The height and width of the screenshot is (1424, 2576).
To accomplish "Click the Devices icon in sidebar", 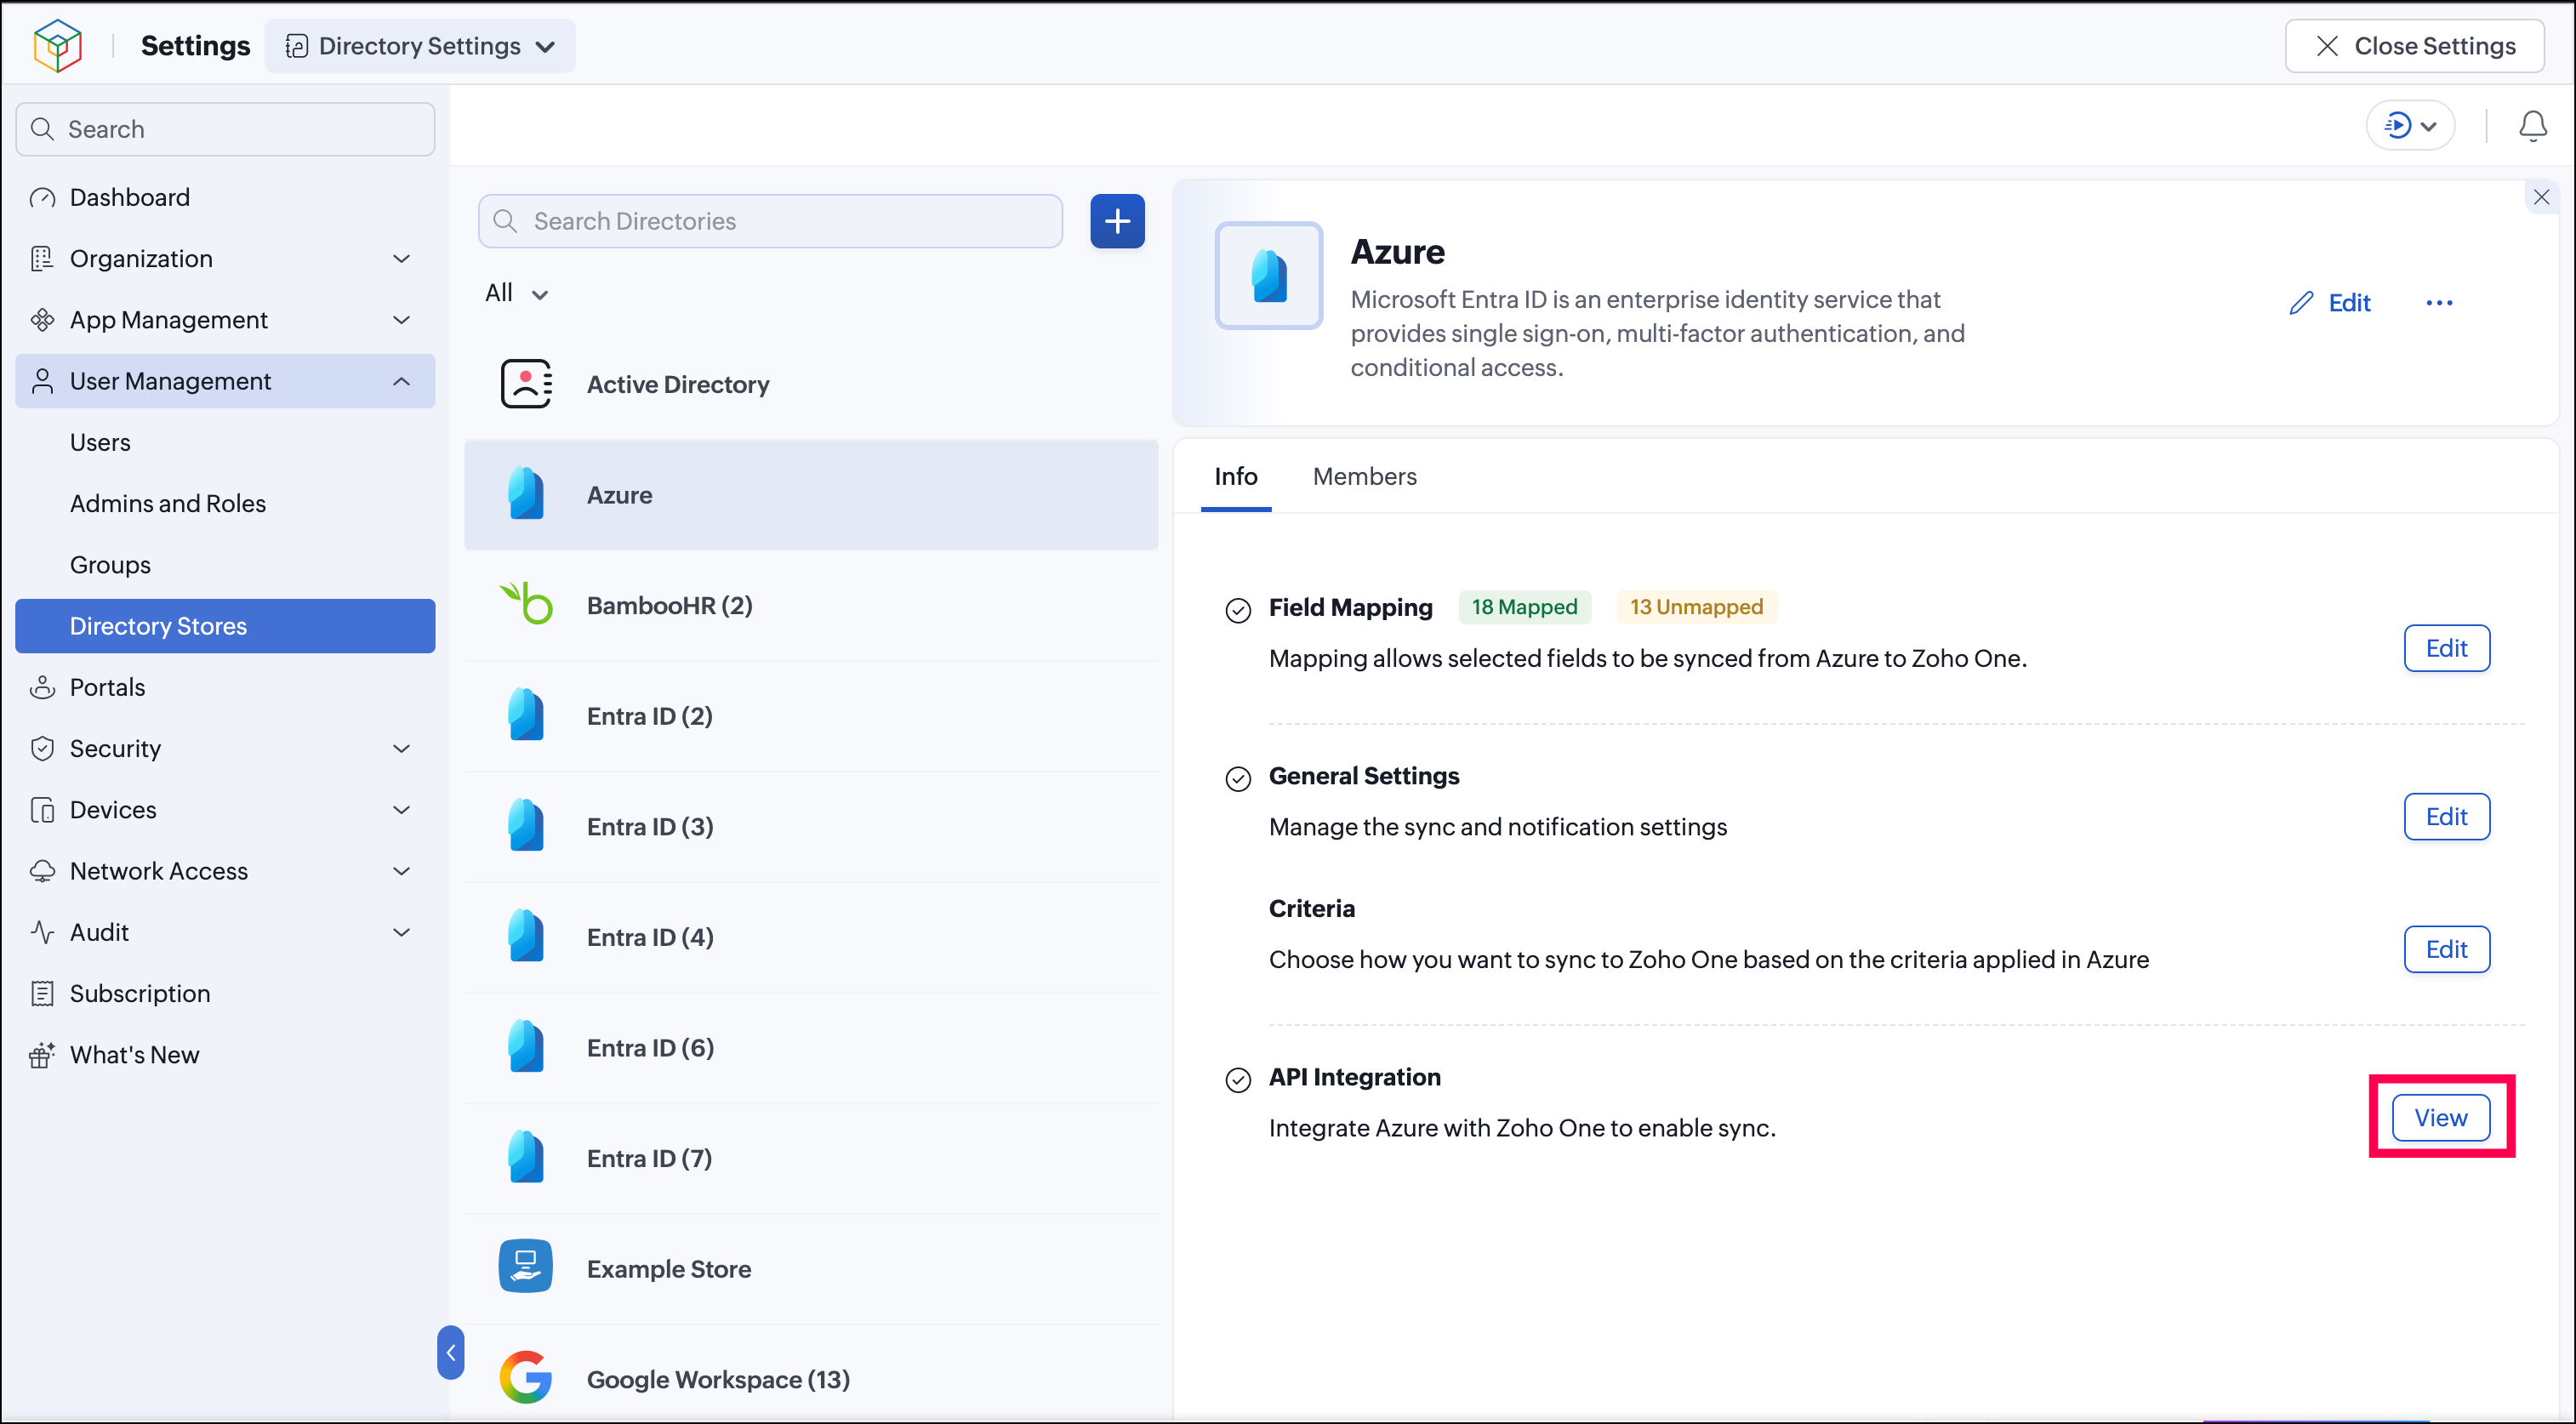I will pyautogui.click(x=43, y=810).
